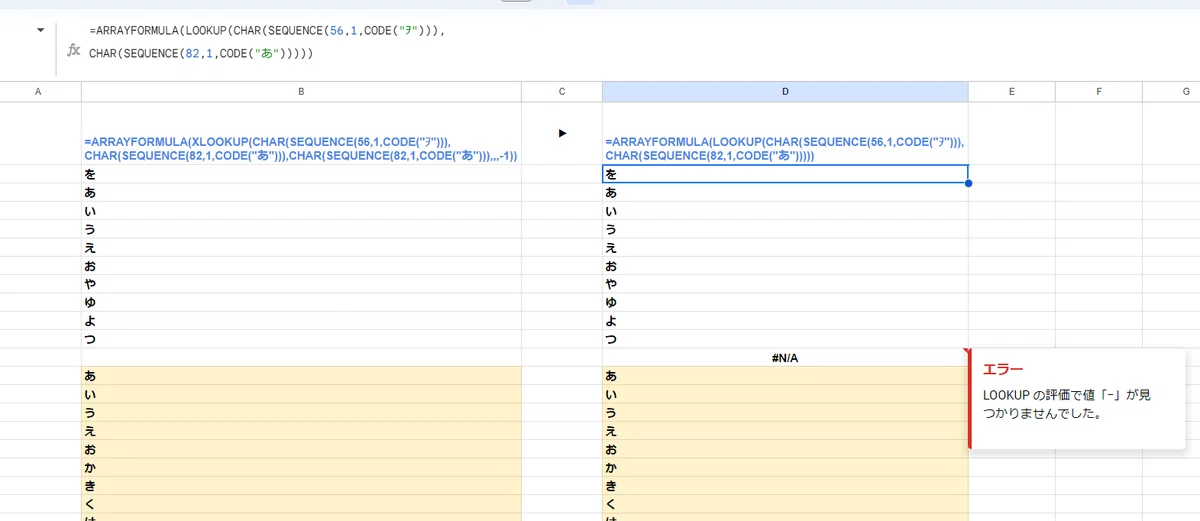
Task: Click the ▶ arrow cell in column C
Action: (562, 133)
